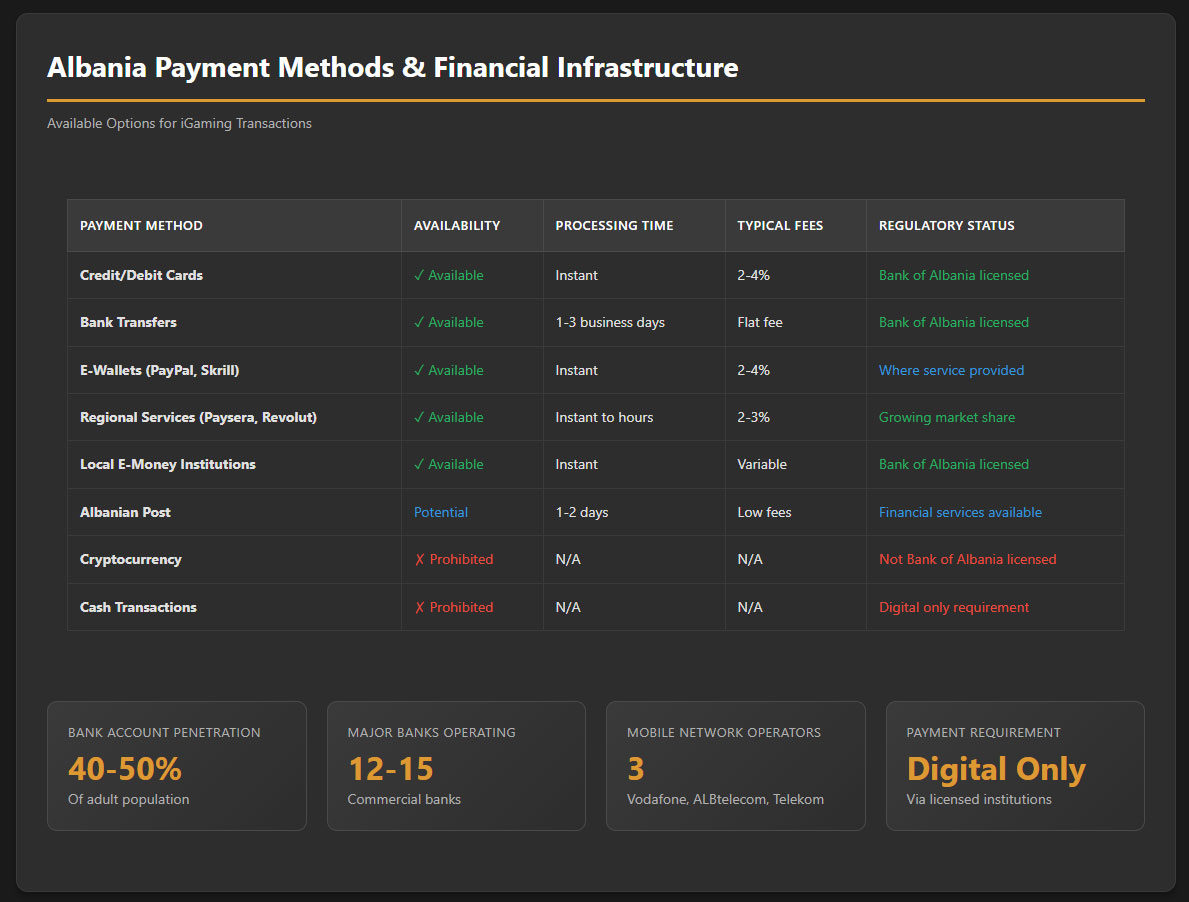The height and width of the screenshot is (902, 1189).
Task: Open the Bank Account Penetration stat card
Action: [176, 765]
